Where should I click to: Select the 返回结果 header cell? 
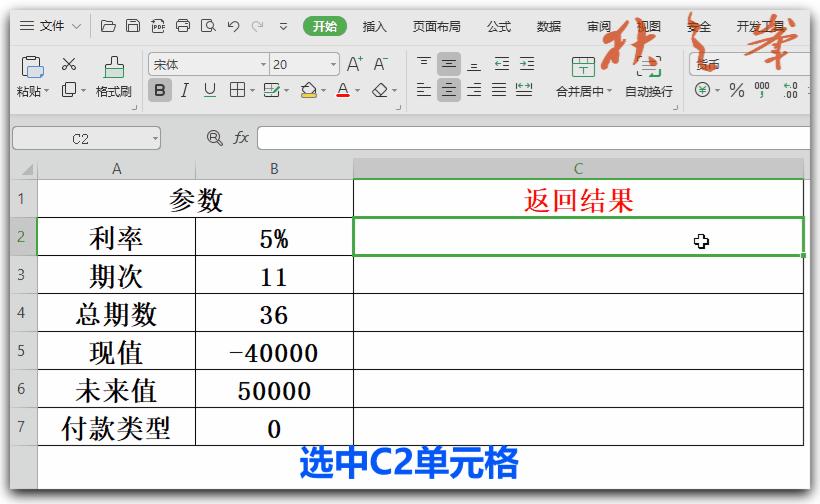578,199
